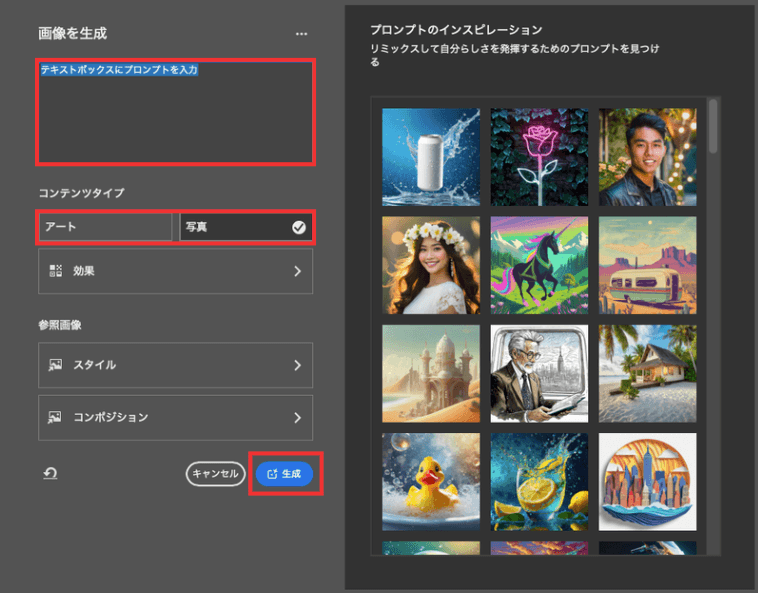The image size is (758, 593).
Task: Click the style (スタイル) reference image icon
Action: [56, 365]
